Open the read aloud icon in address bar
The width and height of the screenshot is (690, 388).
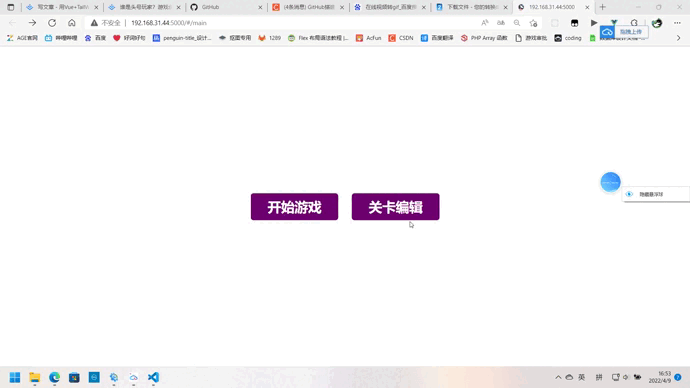484,23
